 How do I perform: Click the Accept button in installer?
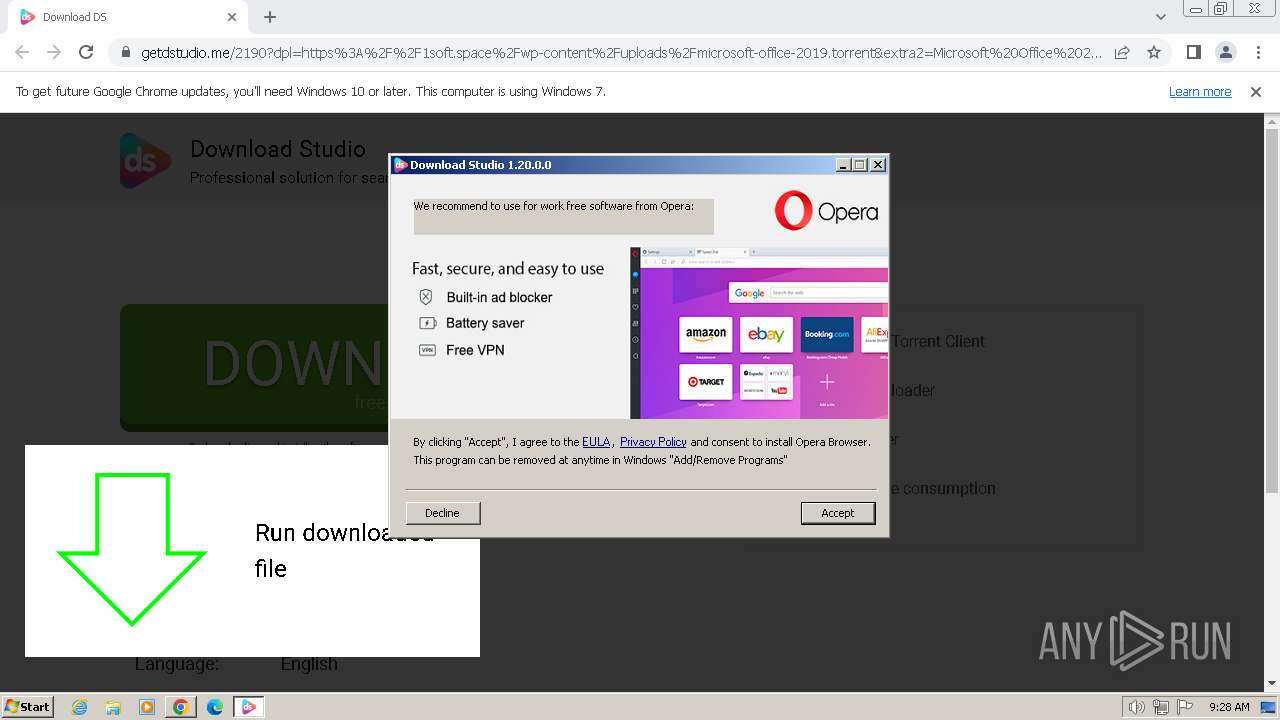[838, 513]
